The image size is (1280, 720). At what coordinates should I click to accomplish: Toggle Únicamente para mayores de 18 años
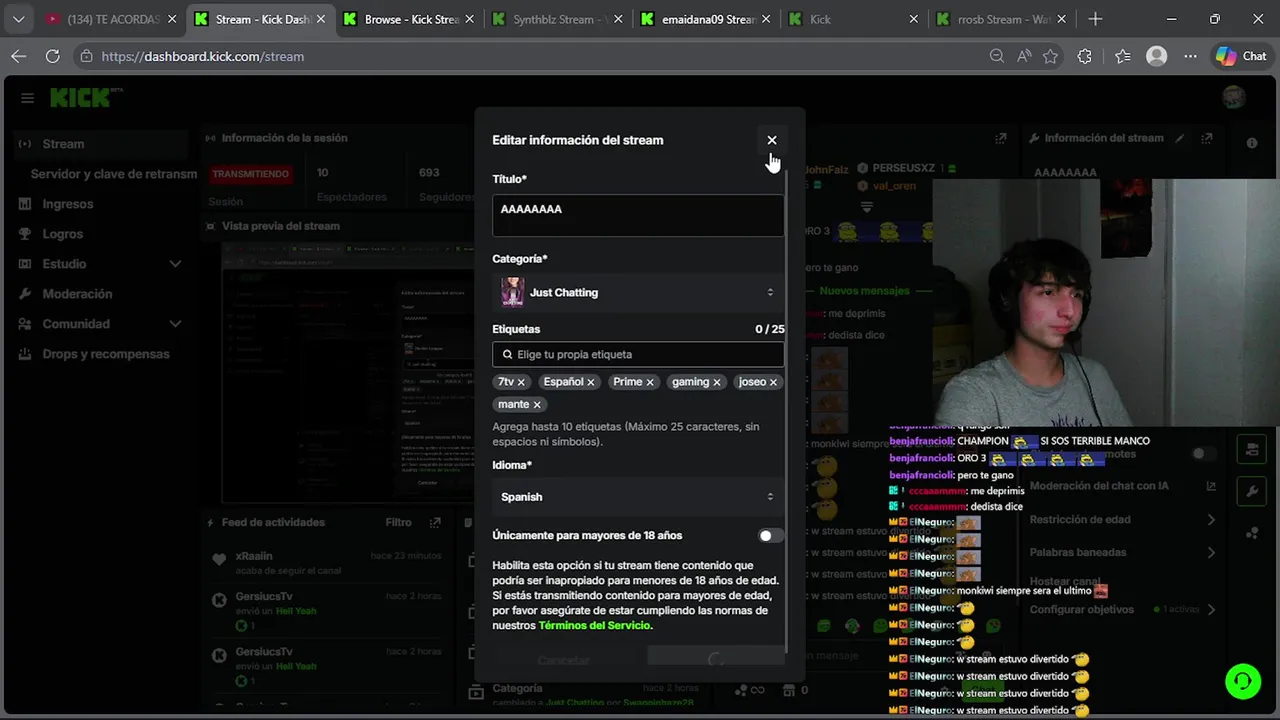[x=770, y=536]
